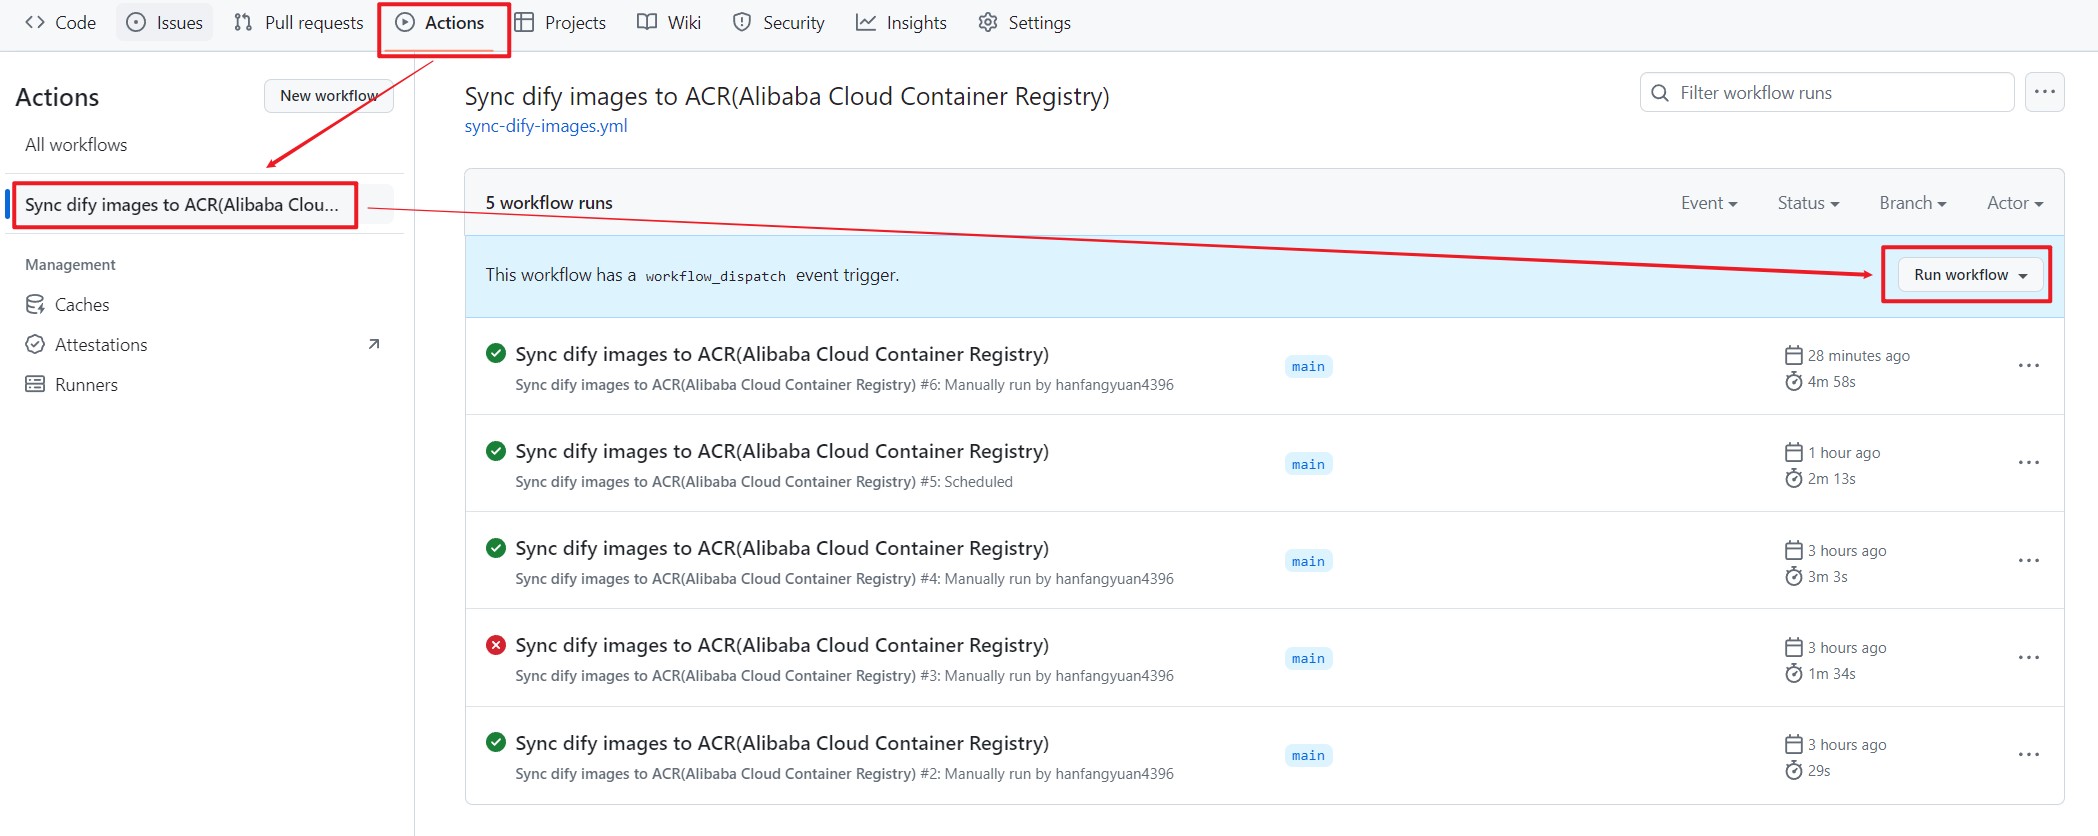Screen dimensions: 2098x836
Task: Click success check icon of run #4
Action: tap(495, 547)
